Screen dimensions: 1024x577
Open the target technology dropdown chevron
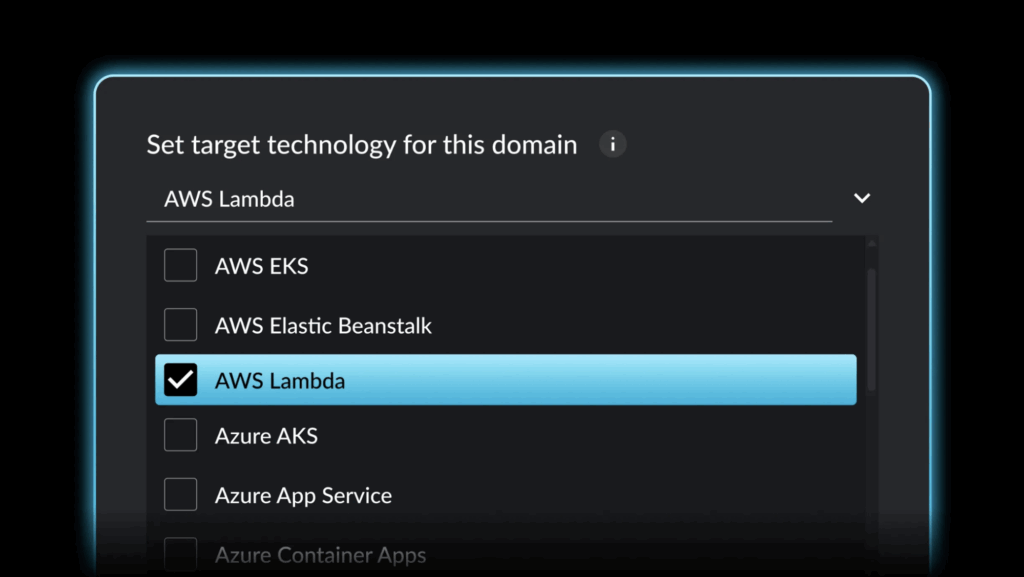tap(862, 198)
